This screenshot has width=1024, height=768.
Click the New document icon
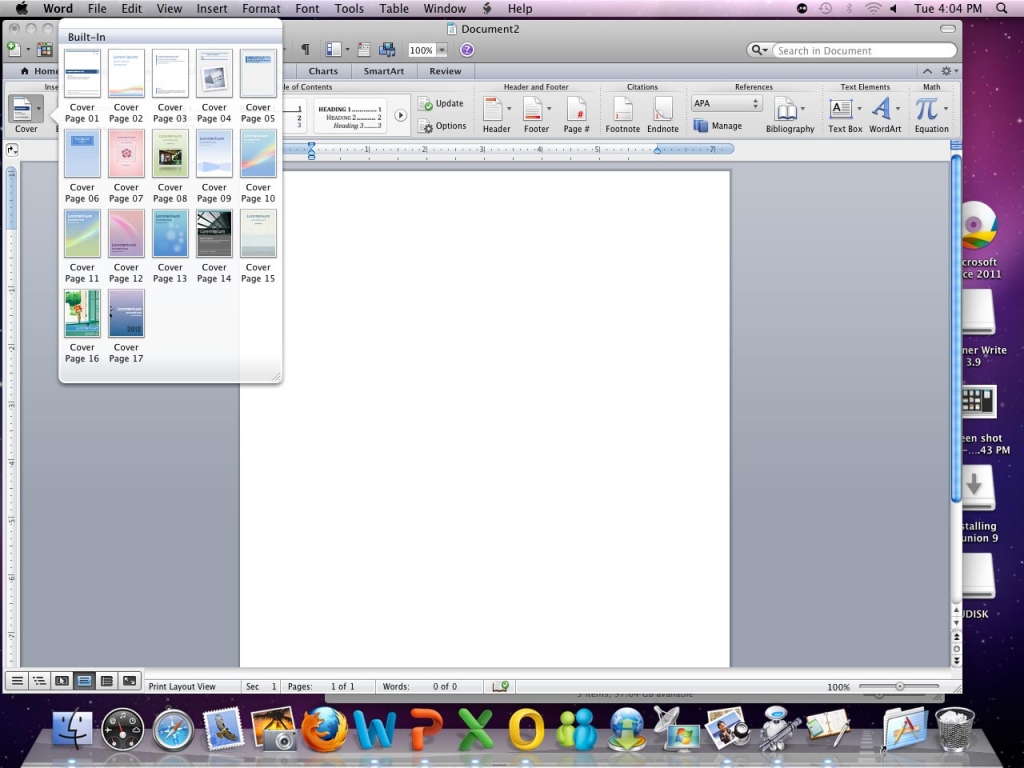[x=13, y=50]
